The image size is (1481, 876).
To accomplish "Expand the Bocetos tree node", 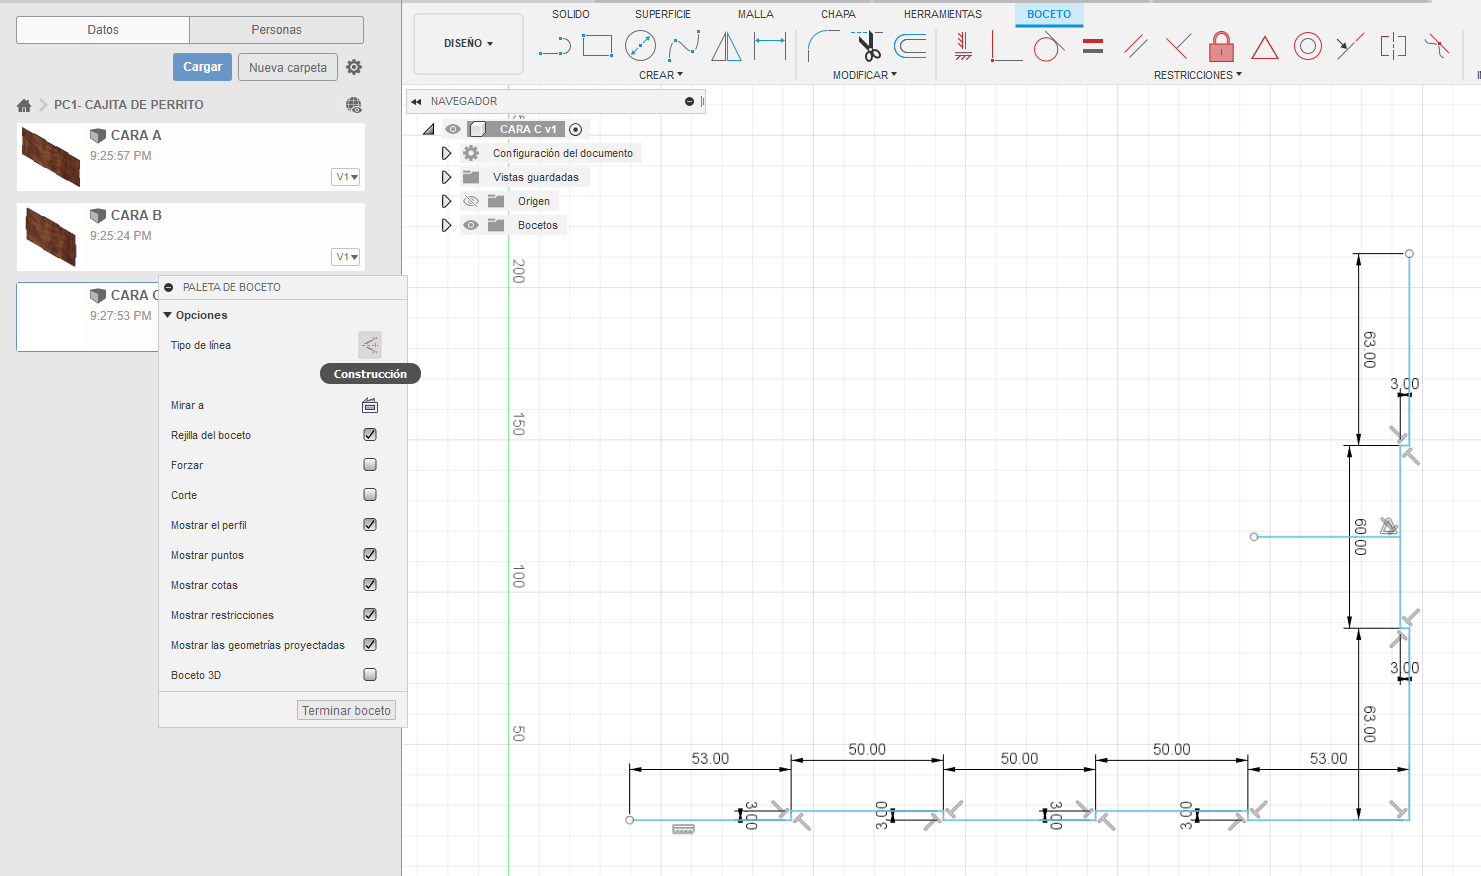I will 446,225.
